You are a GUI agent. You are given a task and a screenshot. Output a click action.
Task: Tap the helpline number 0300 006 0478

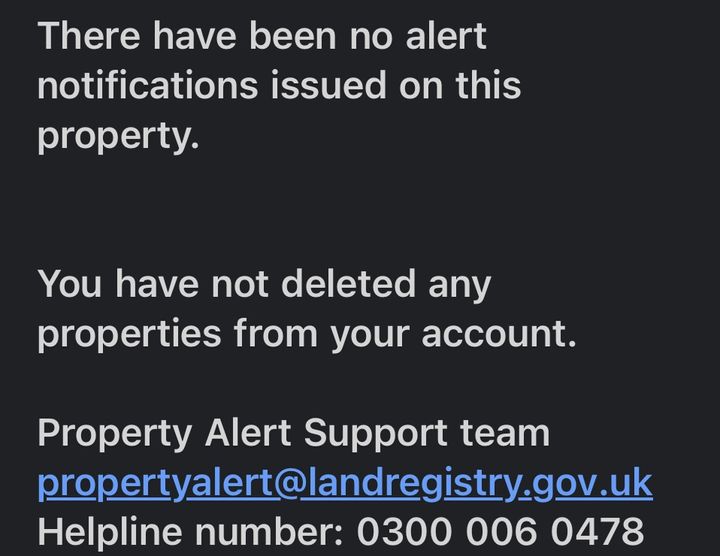pos(500,531)
